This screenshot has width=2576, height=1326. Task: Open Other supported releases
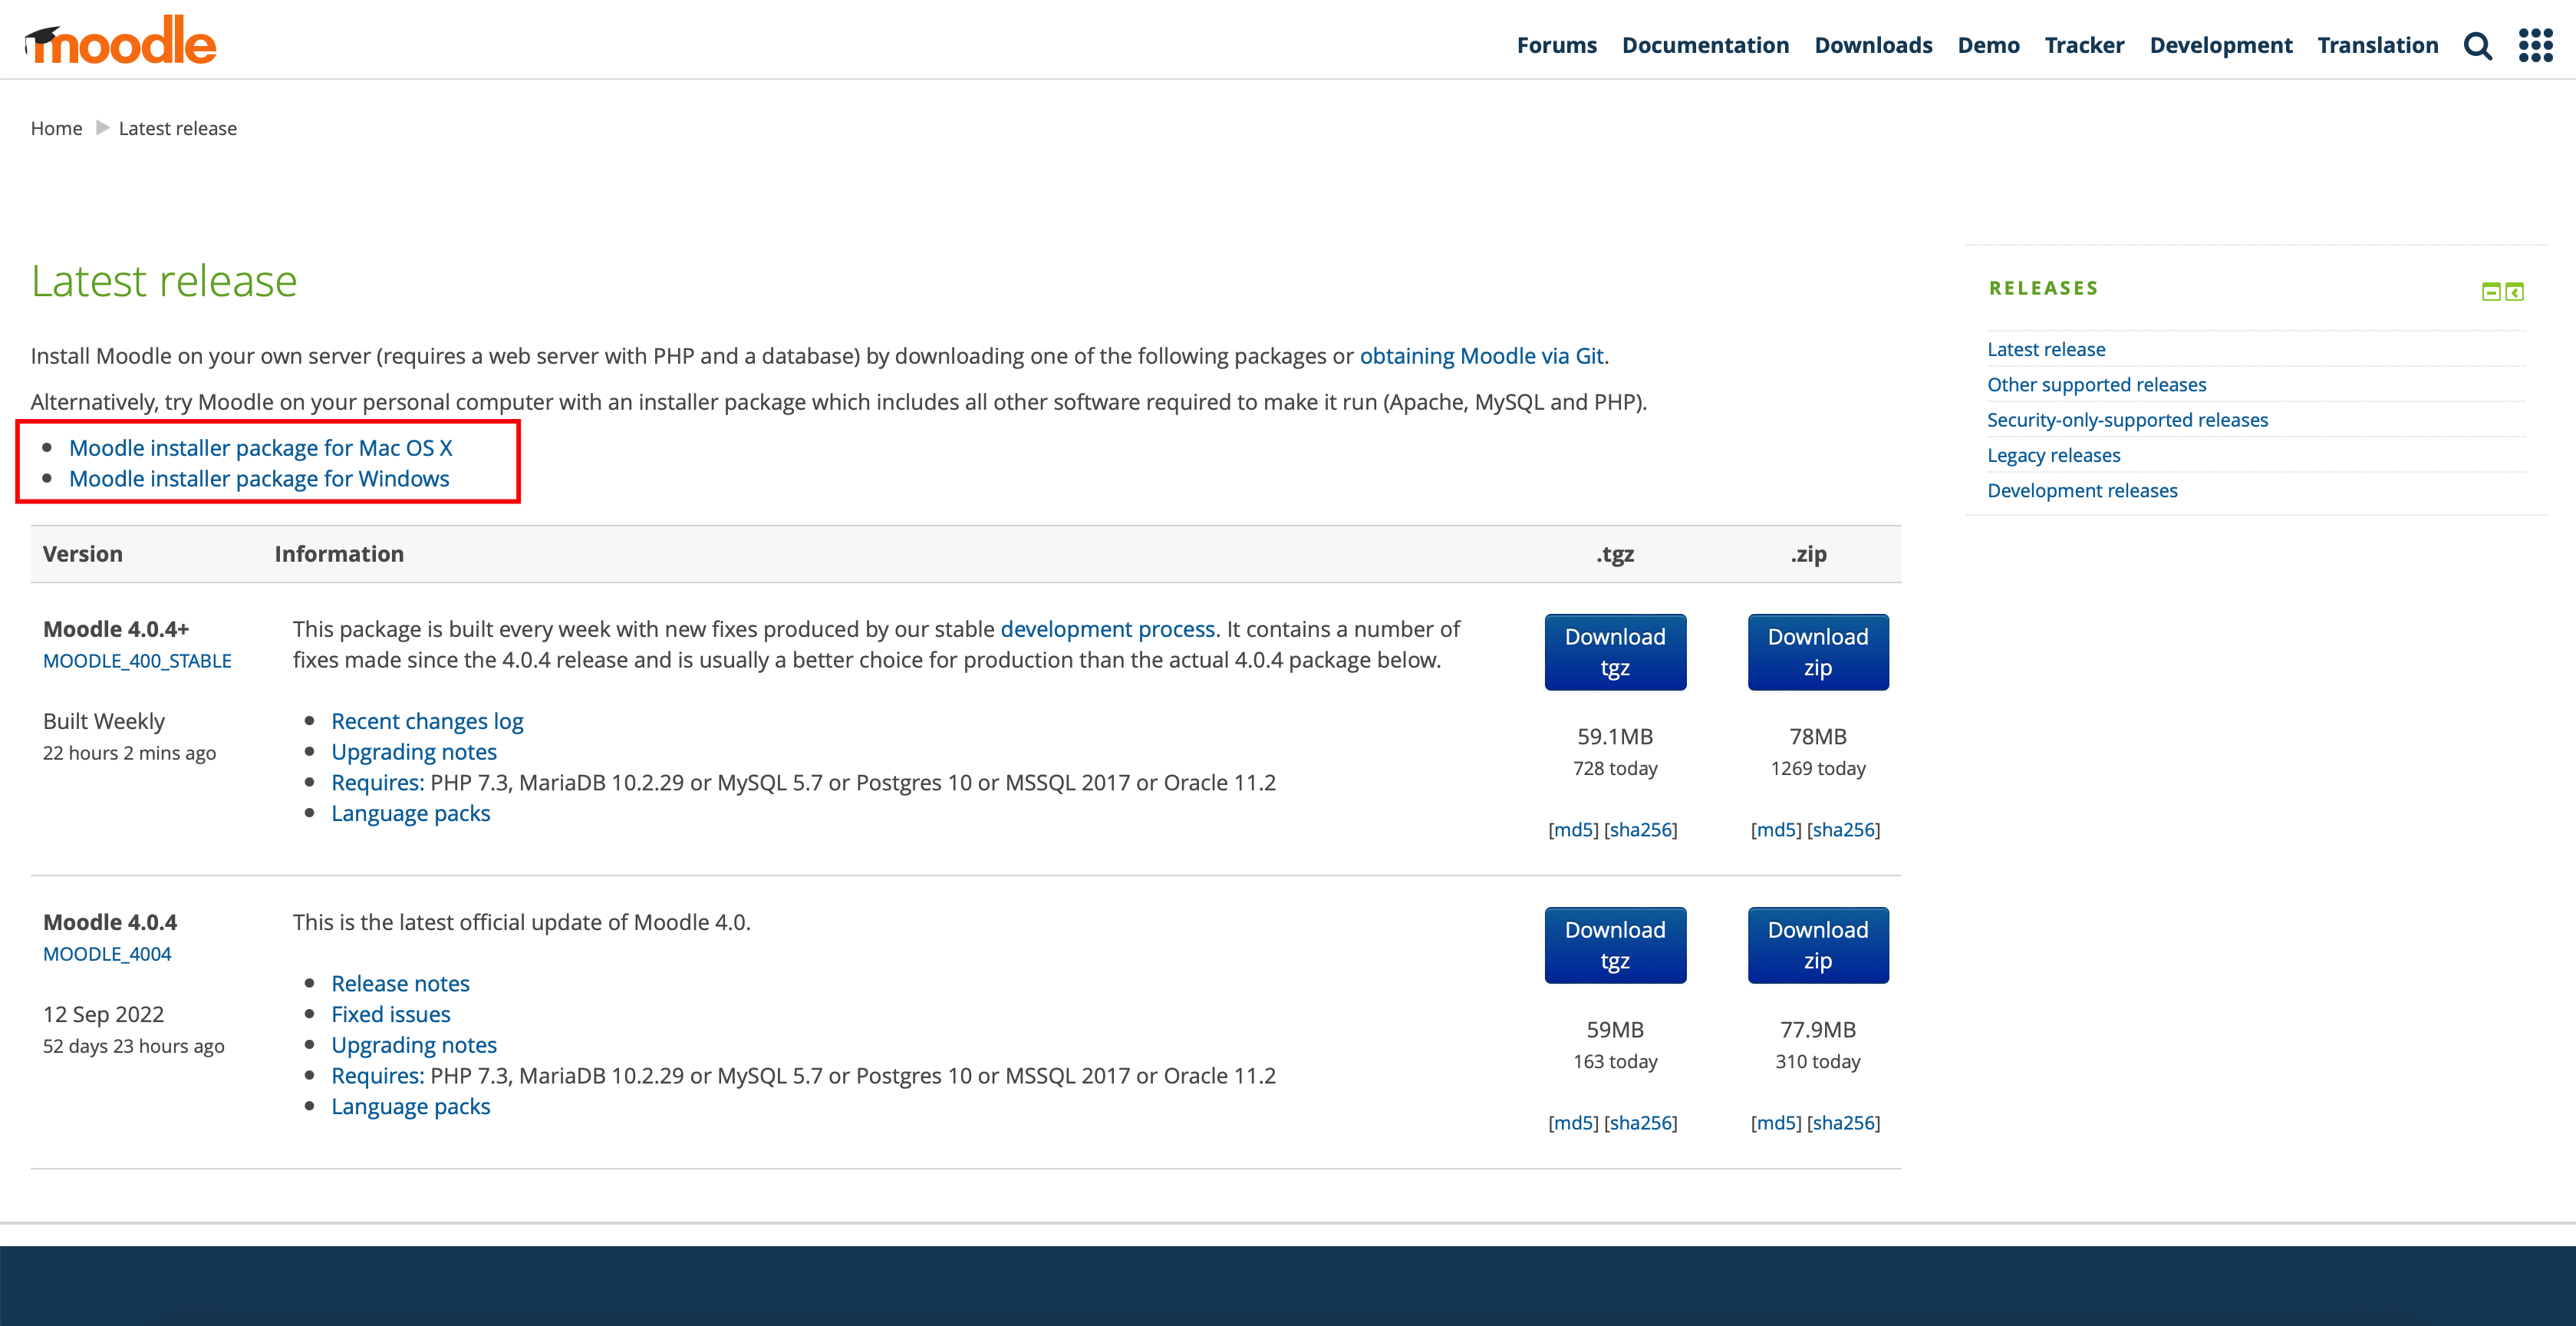[x=2096, y=385]
